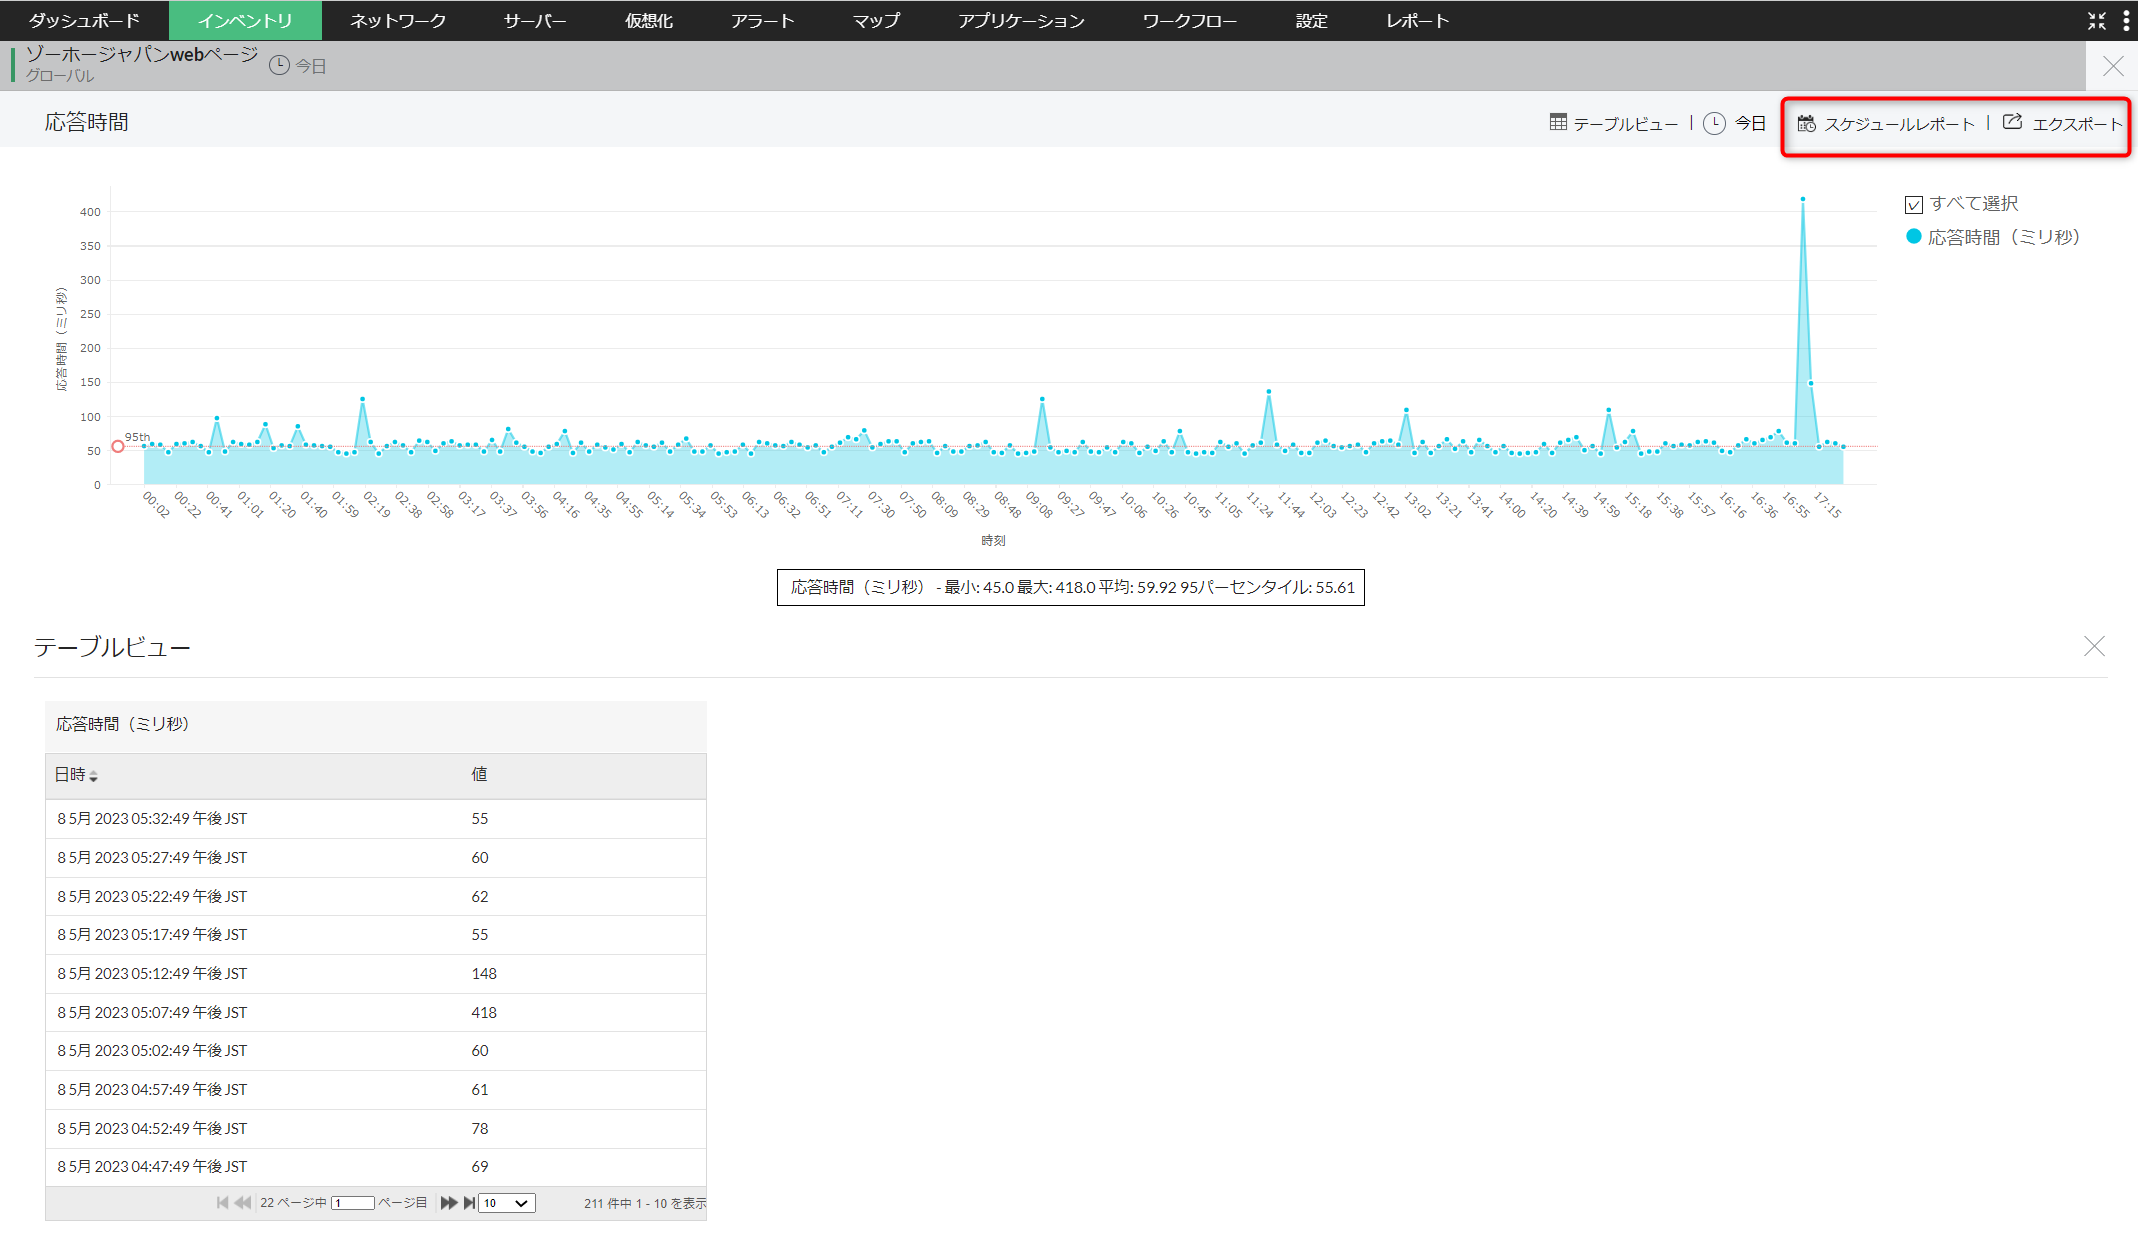Image resolution: width=2138 pixels, height=1259 pixels.
Task: Click the テーブルビュー table icon
Action: pos(1558,122)
